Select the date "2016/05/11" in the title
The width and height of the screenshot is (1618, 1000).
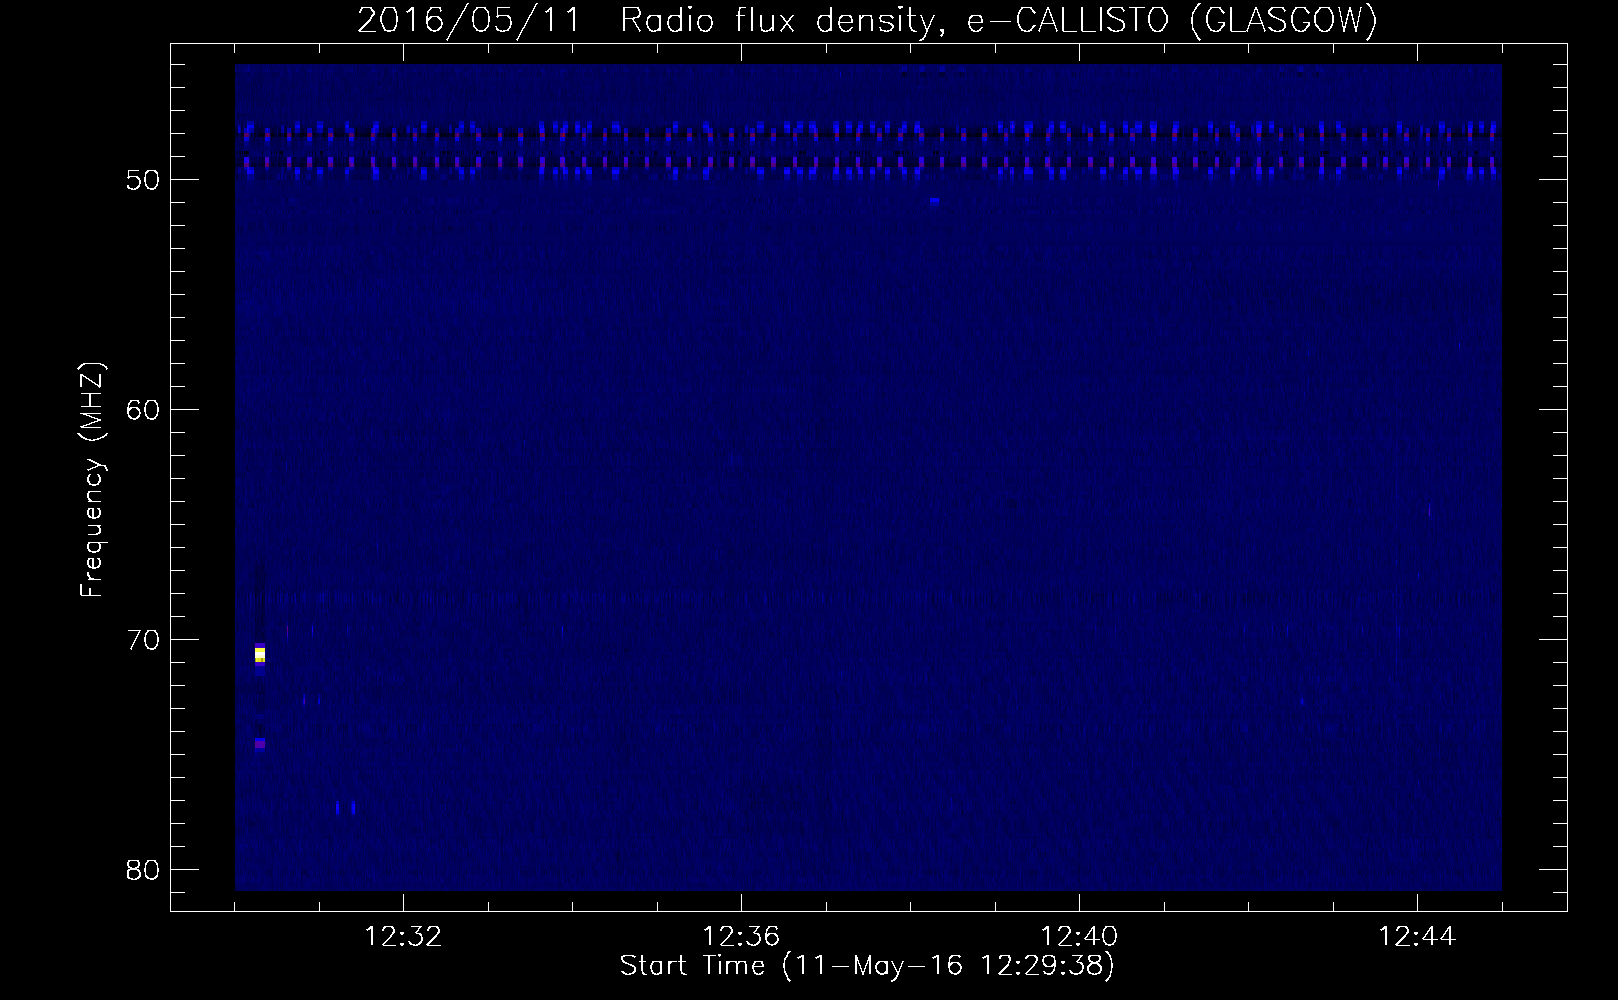click(x=468, y=20)
